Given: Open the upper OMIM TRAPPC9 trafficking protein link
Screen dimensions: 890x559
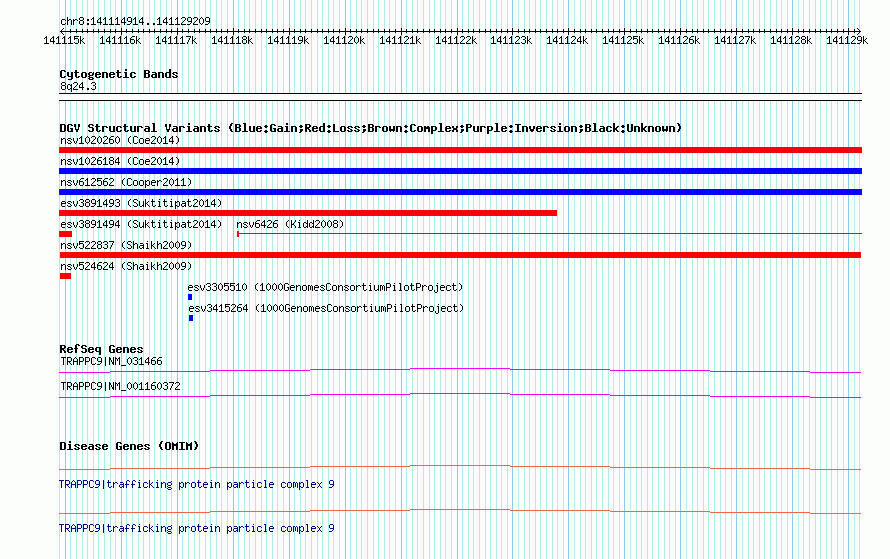Looking at the screenshot, I should pos(196,484).
